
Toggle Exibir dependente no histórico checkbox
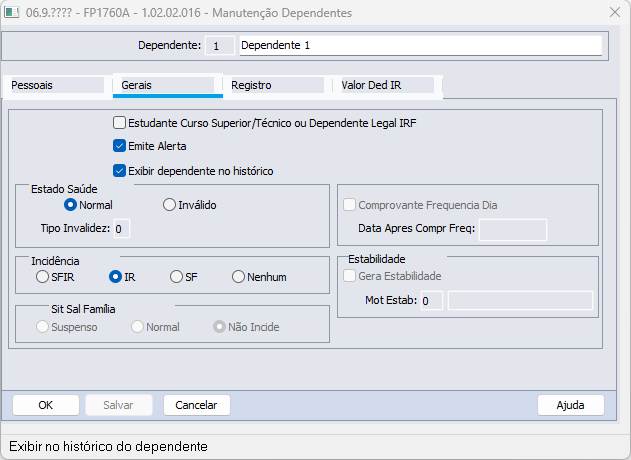click(x=119, y=171)
